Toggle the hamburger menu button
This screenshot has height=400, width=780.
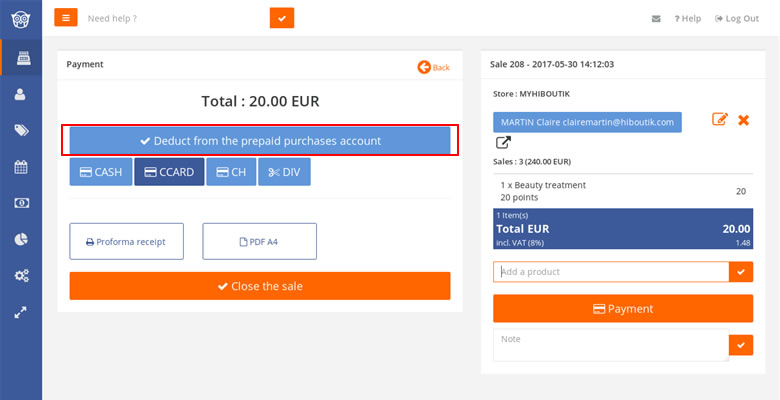tap(66, 18)
